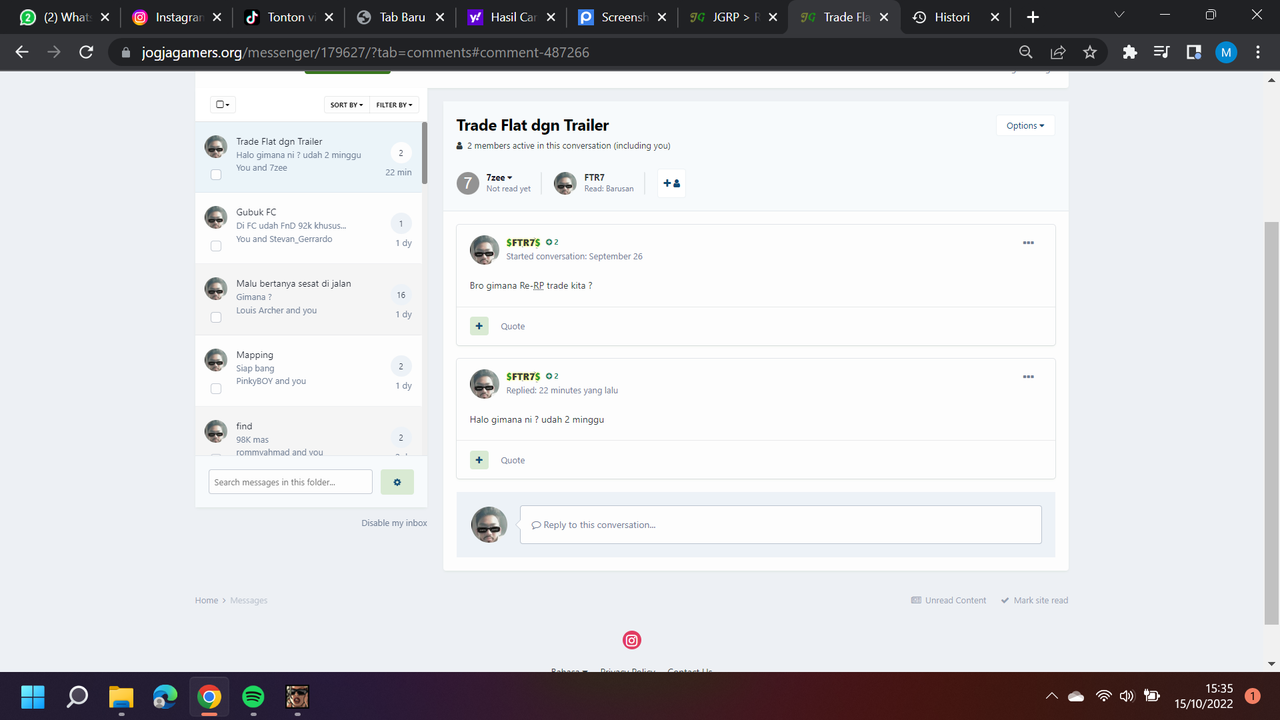Click the plus multiquote button on second message
The height and width of the screenshot is (720, 1280).
(479, 460)
